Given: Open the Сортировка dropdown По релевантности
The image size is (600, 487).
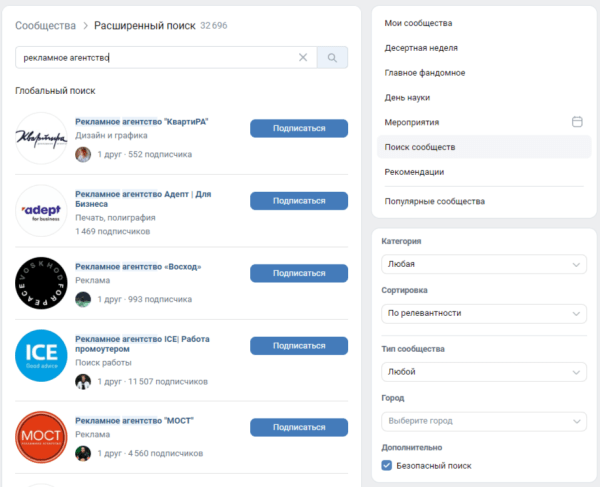Looking at the screenshot, I should pos(484,313).
